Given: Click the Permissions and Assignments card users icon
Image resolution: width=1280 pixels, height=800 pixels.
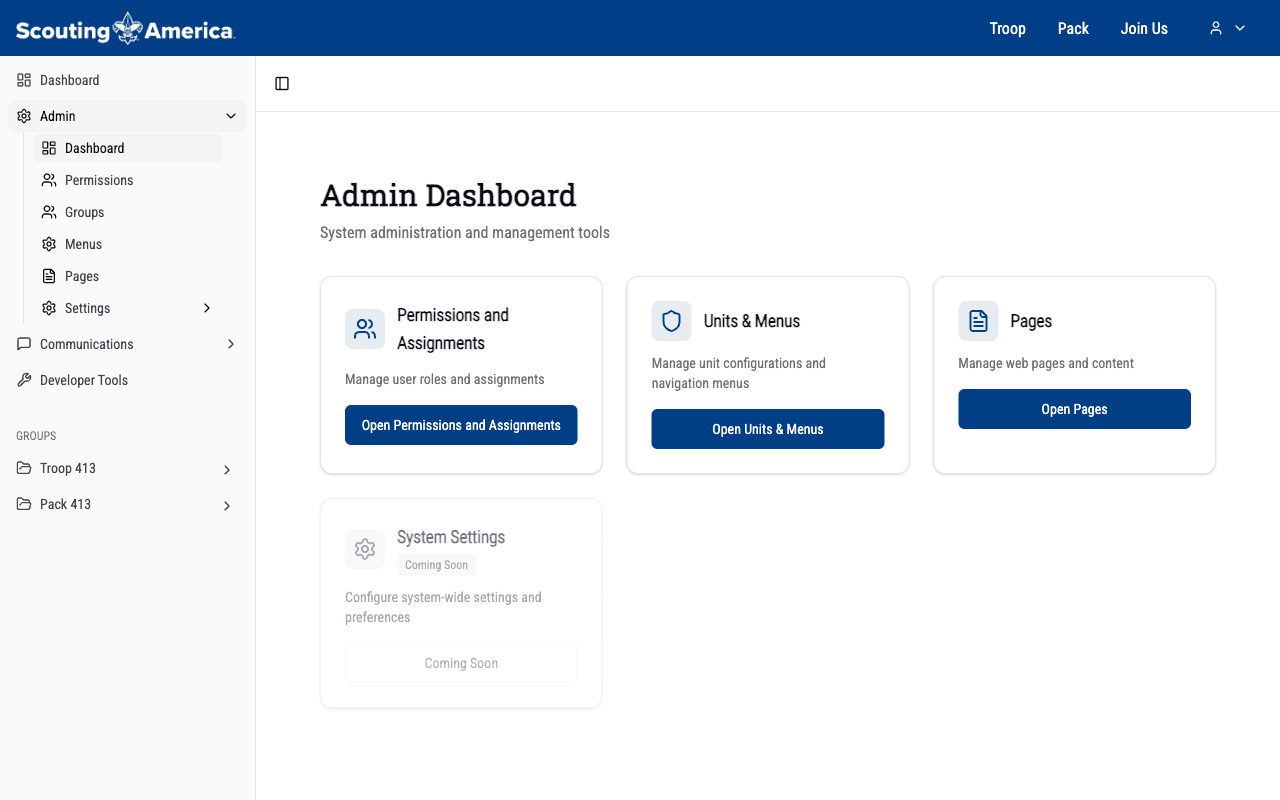Looking at the screenshot, I should coord(365,329).
